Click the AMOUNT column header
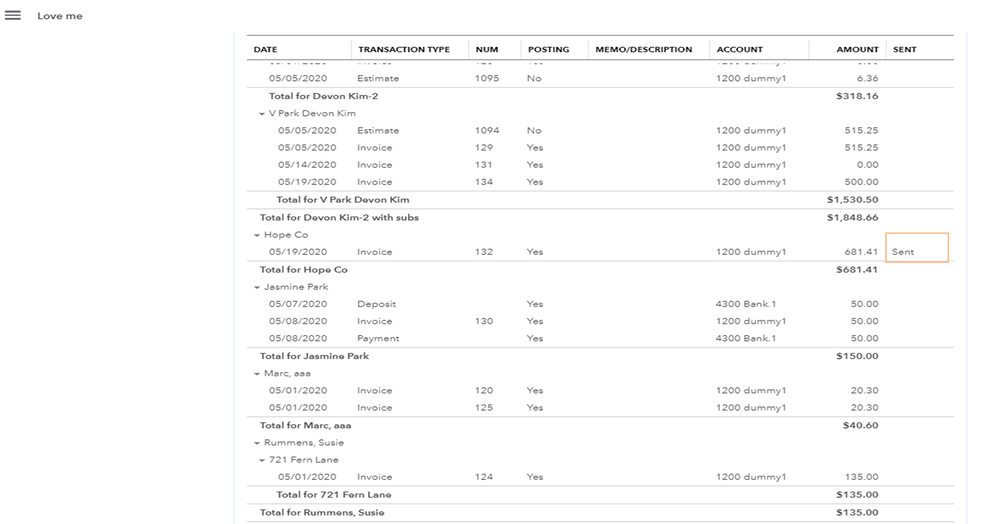The height and width of the screenshot is (524, 998). (857, 49)
